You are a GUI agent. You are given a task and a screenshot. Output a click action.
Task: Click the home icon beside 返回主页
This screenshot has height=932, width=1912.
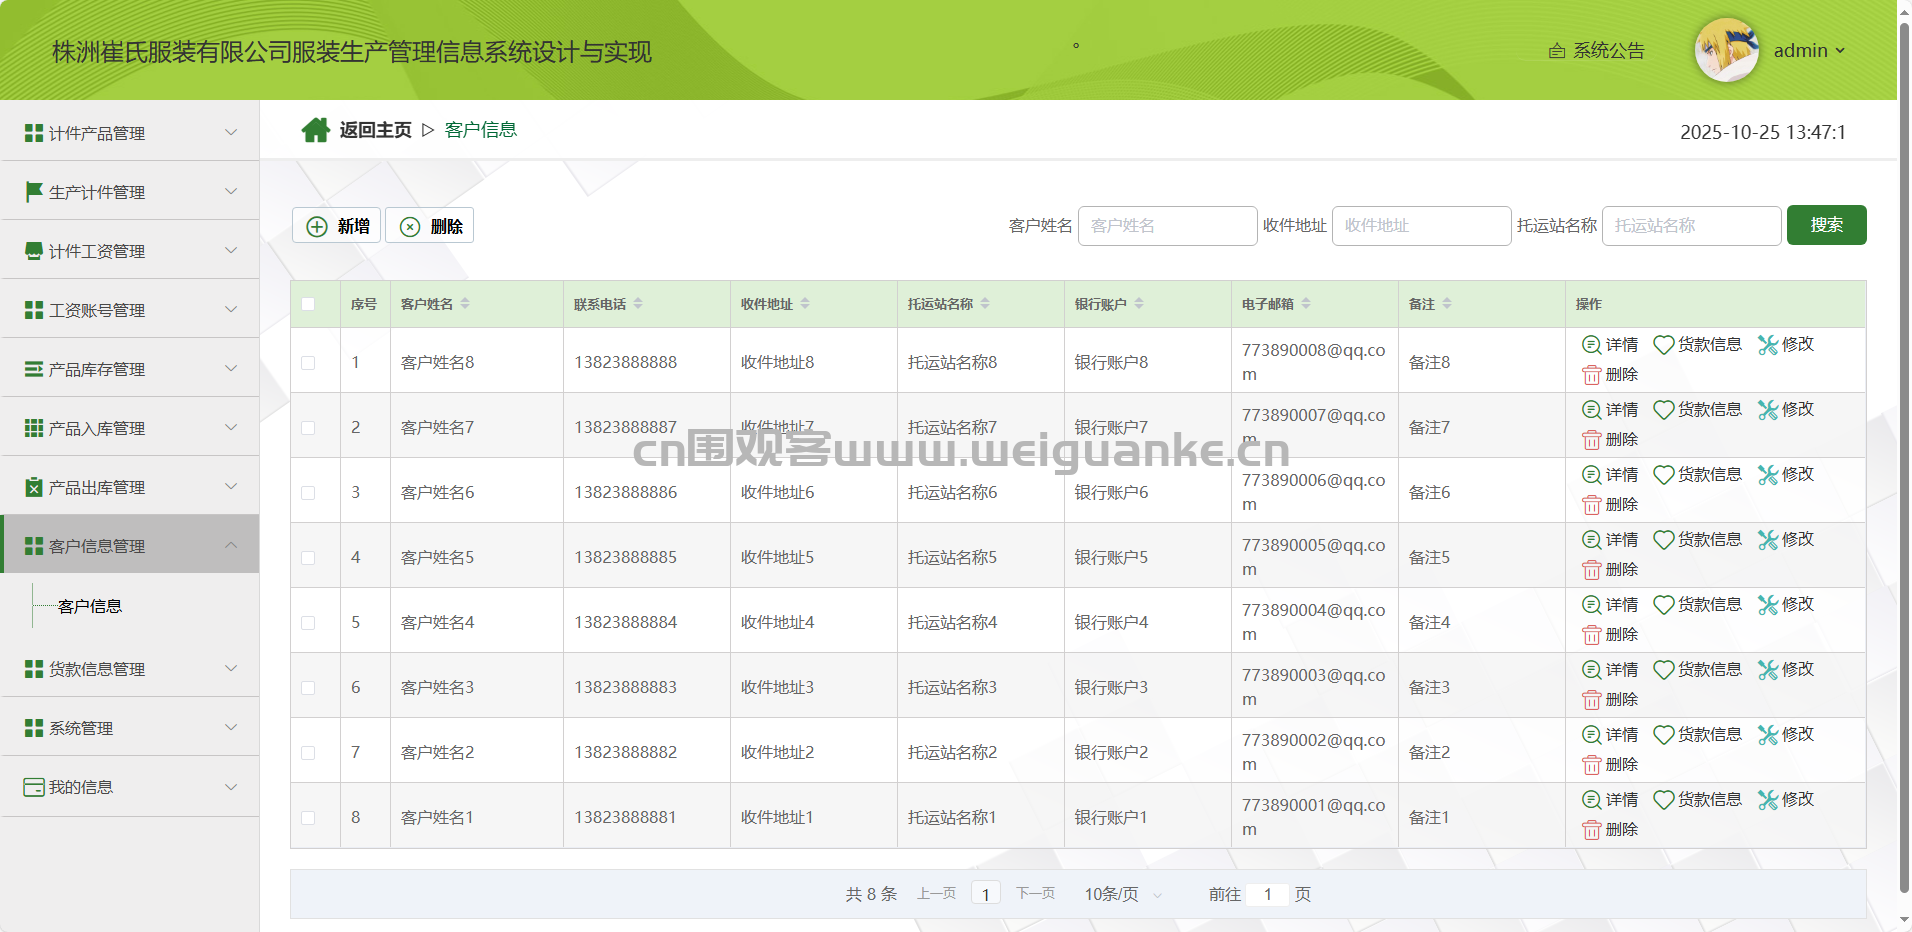[316, 130]
